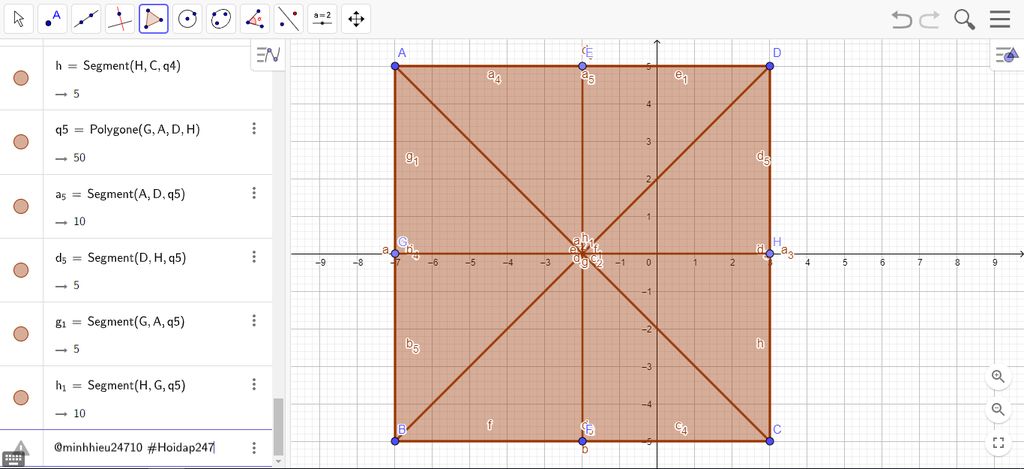Open the Algebra view style bar
The width and height of the screenshot is (1024, 469).
(x=268, y=56)
